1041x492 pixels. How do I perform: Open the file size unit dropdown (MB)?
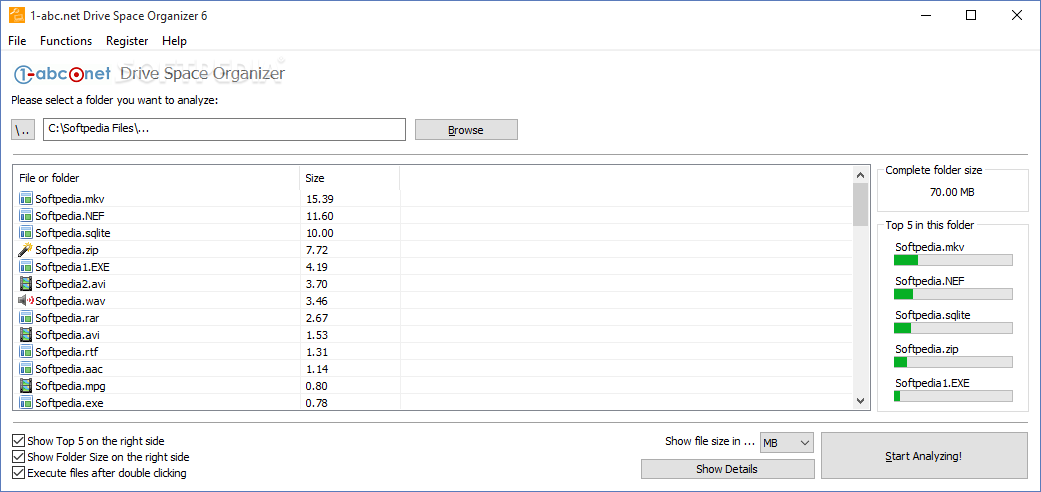point(787,442)
